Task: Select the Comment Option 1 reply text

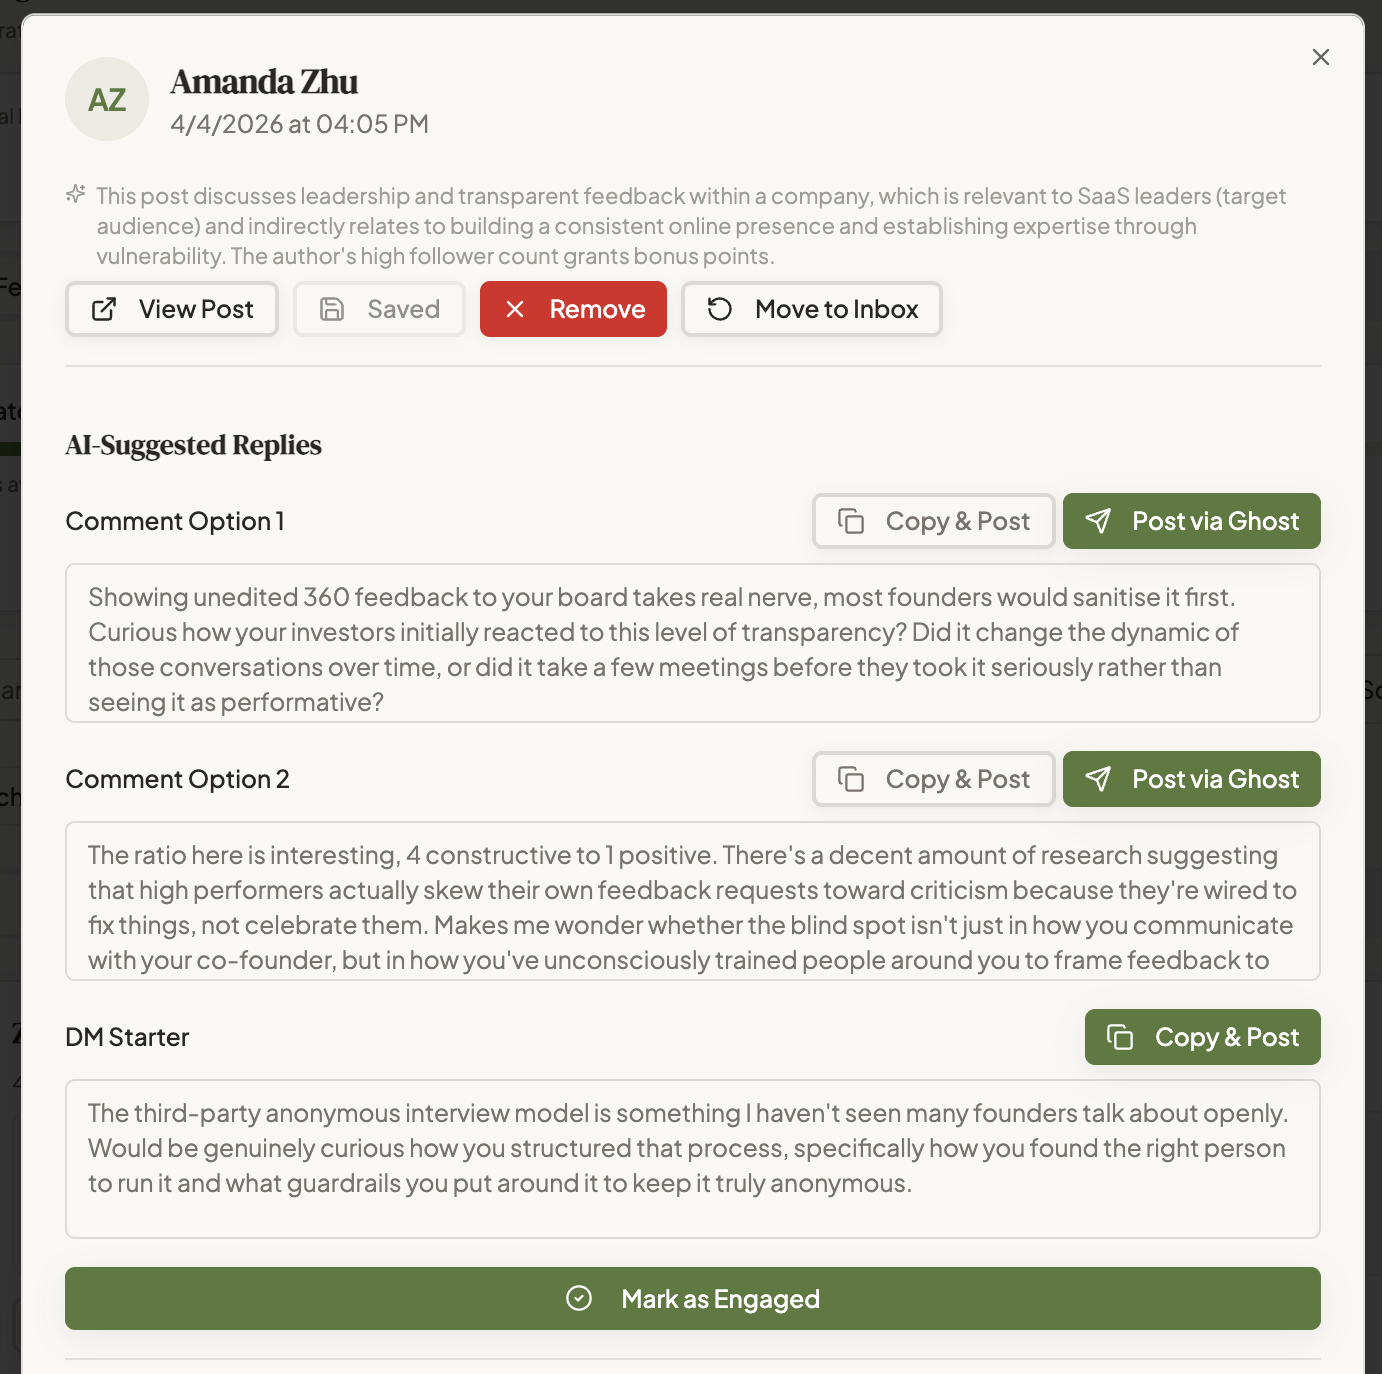Action: 693,643
